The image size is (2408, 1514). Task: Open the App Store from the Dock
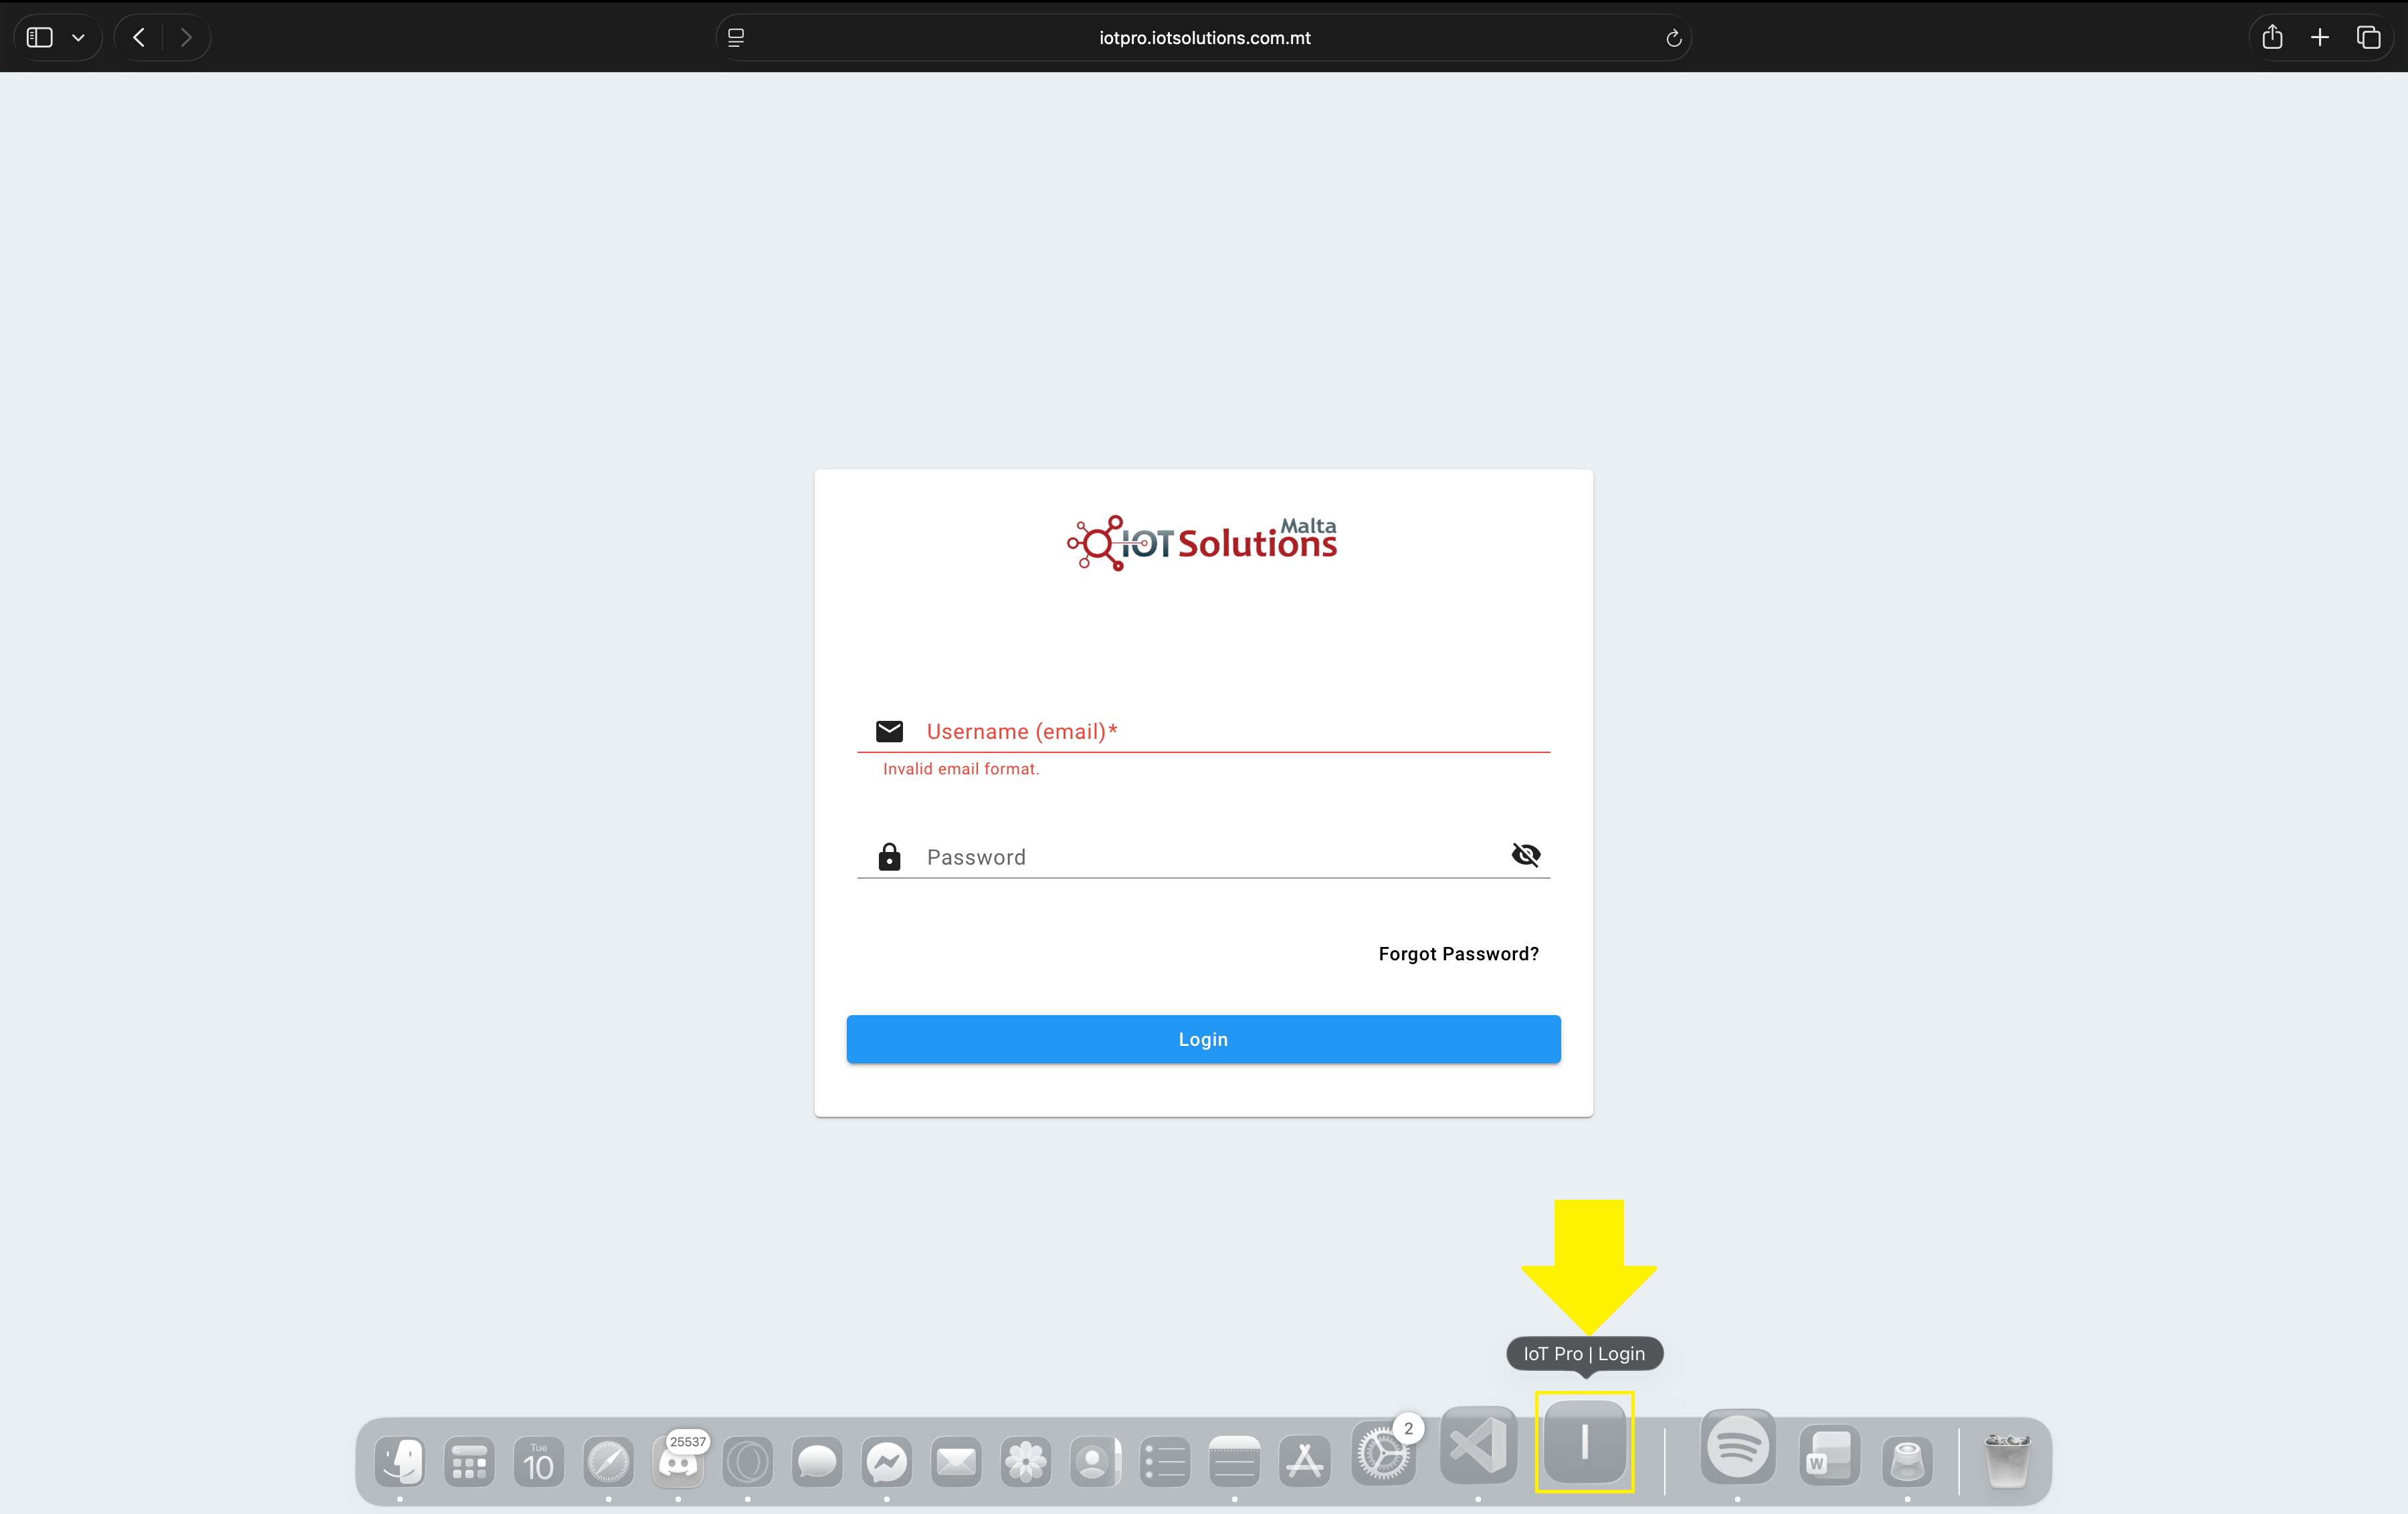coord(1305,1462)
